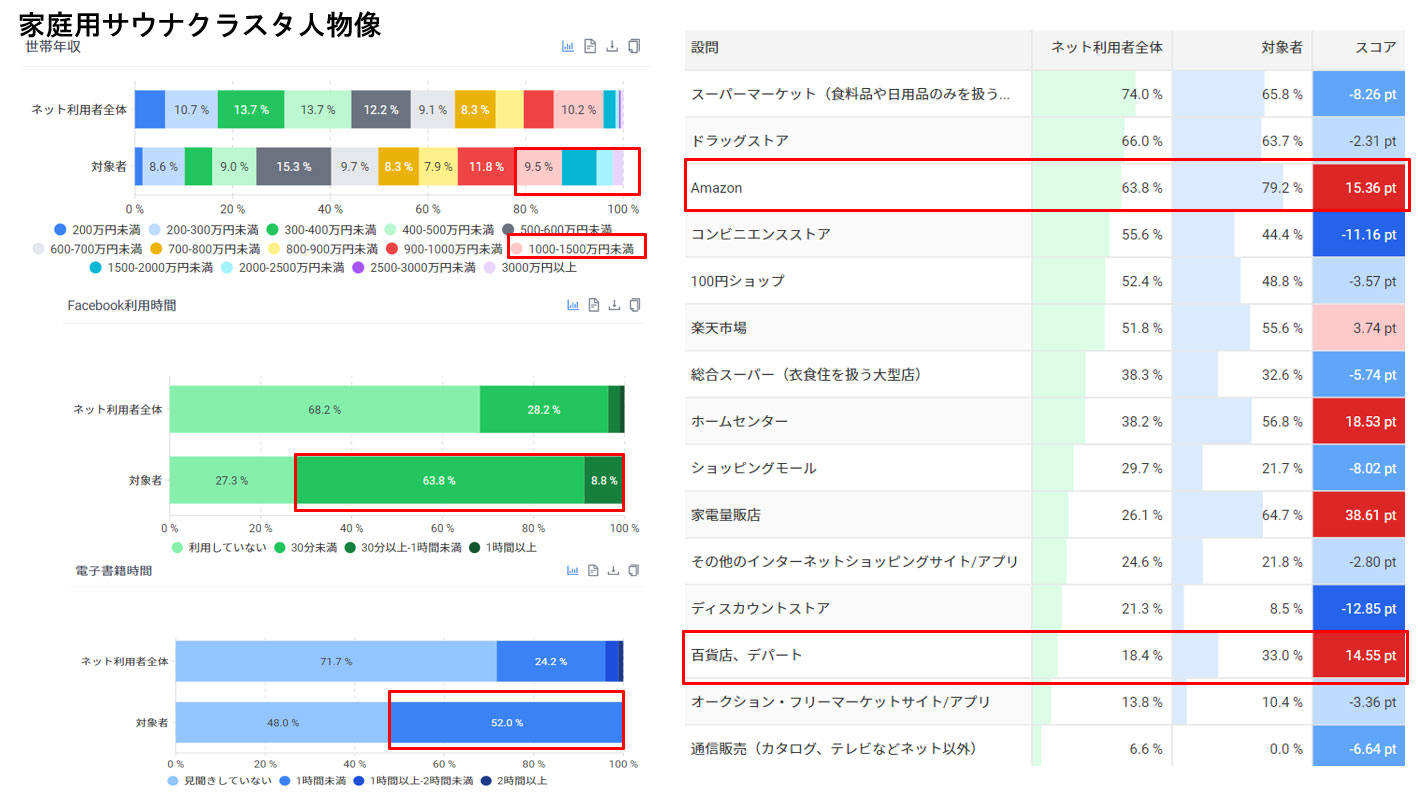Image resolution: width=1418 pixels, height=795 pixels.
Task: Open the document icon in 電子書籍時間 panel
Action: [593, 570]
